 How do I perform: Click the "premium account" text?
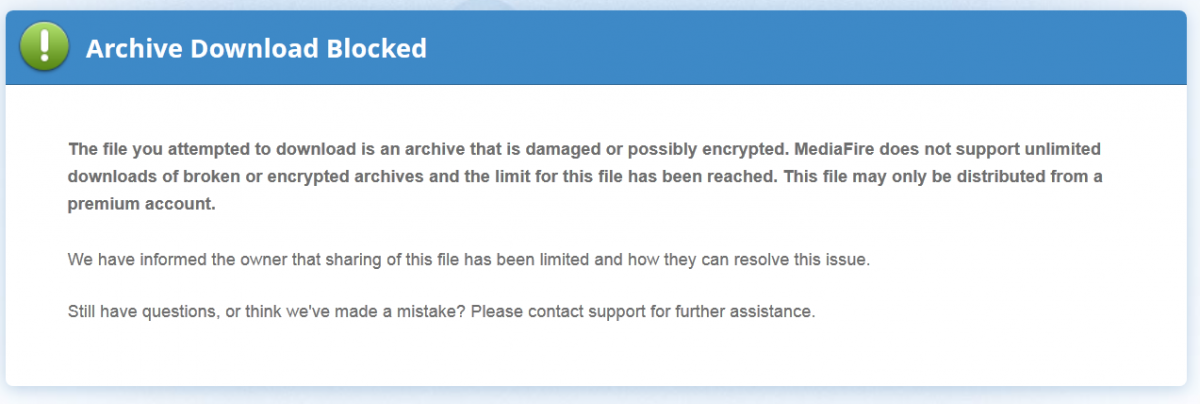(142, 204)
